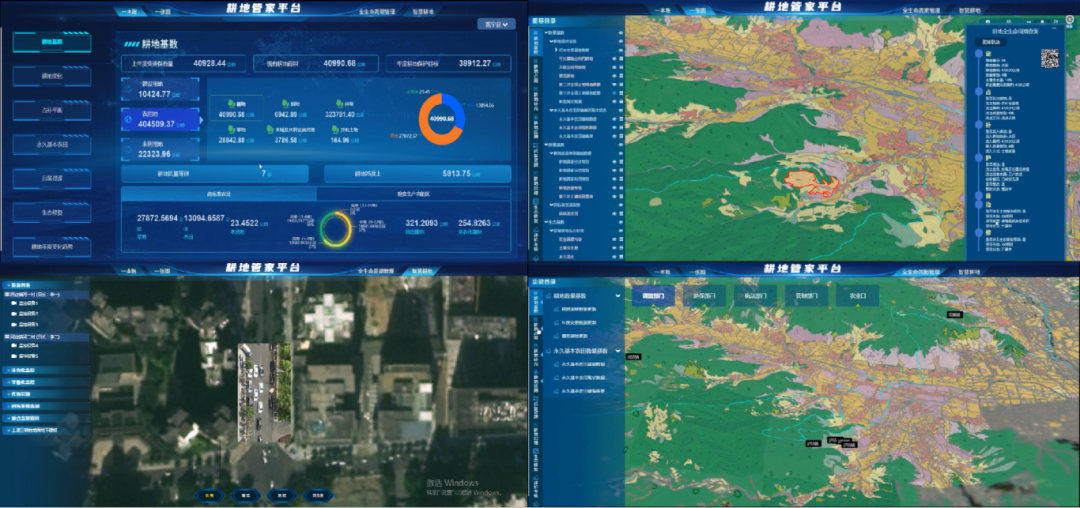
Task: Open 永久基本农田 left menu button
Action: click(52, 145)
